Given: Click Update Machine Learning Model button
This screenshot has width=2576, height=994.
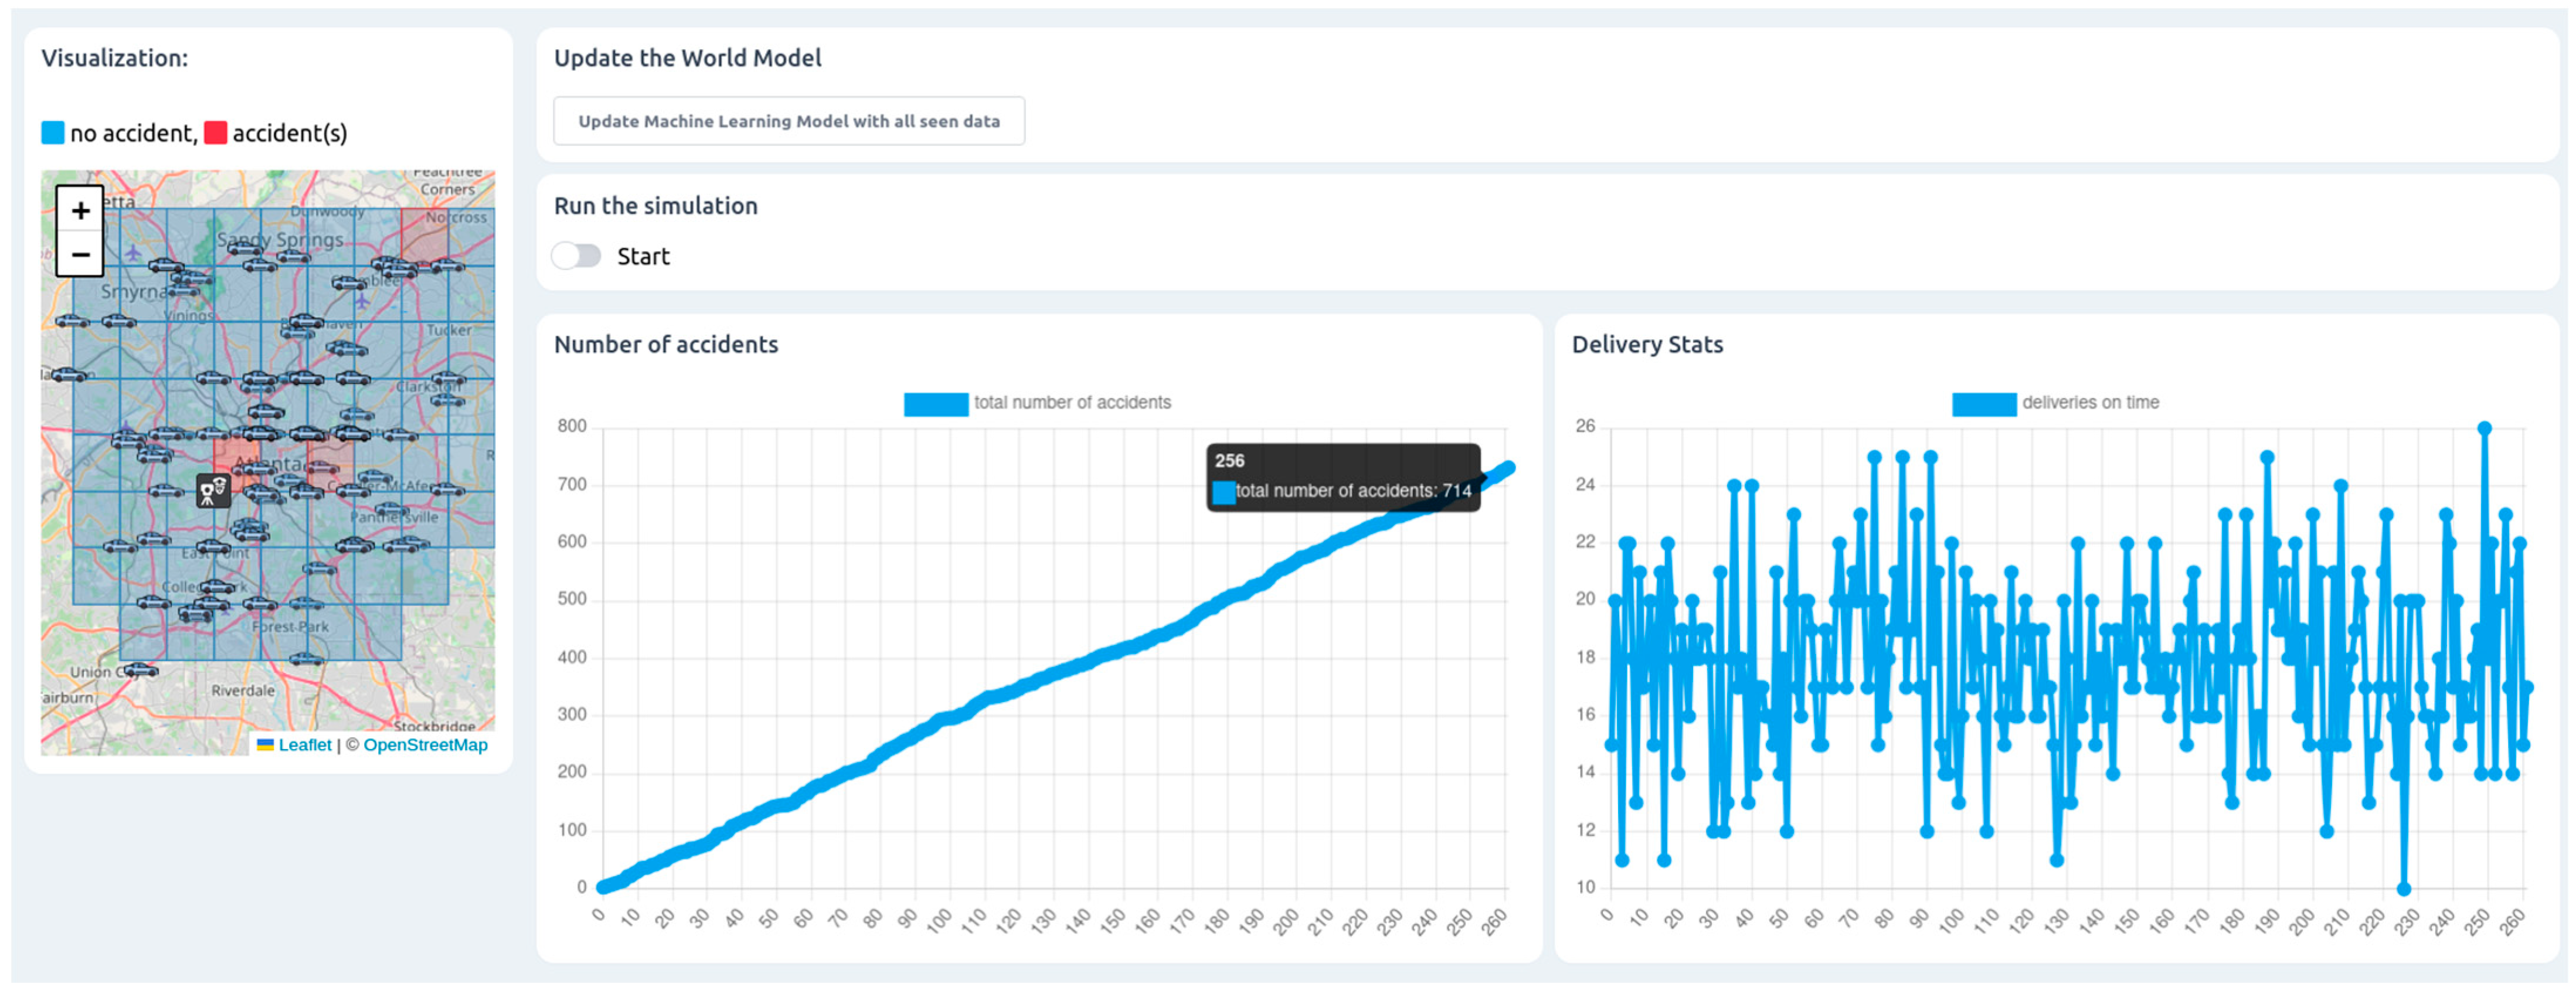Looking at the screenshot, I should tap(788, 121).
